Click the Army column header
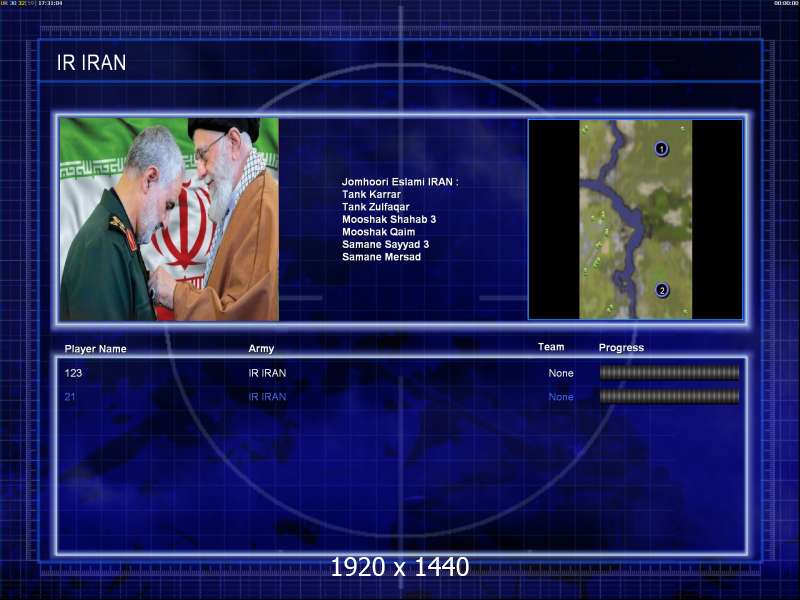The image size is (800, 600). 261,348
